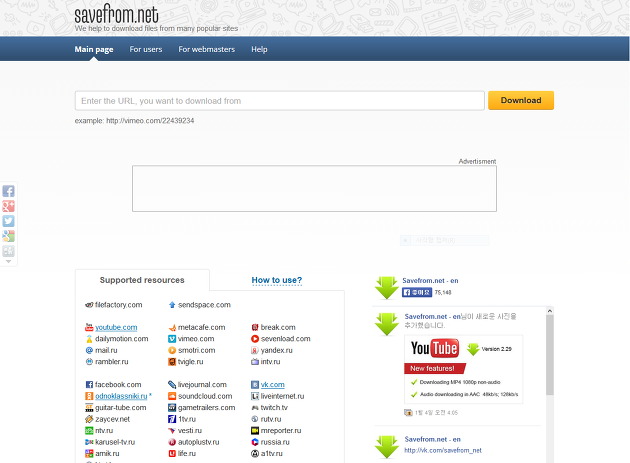
Task: Click the Facebook share icon in sidebar
Action: click(x=8, y=191)
